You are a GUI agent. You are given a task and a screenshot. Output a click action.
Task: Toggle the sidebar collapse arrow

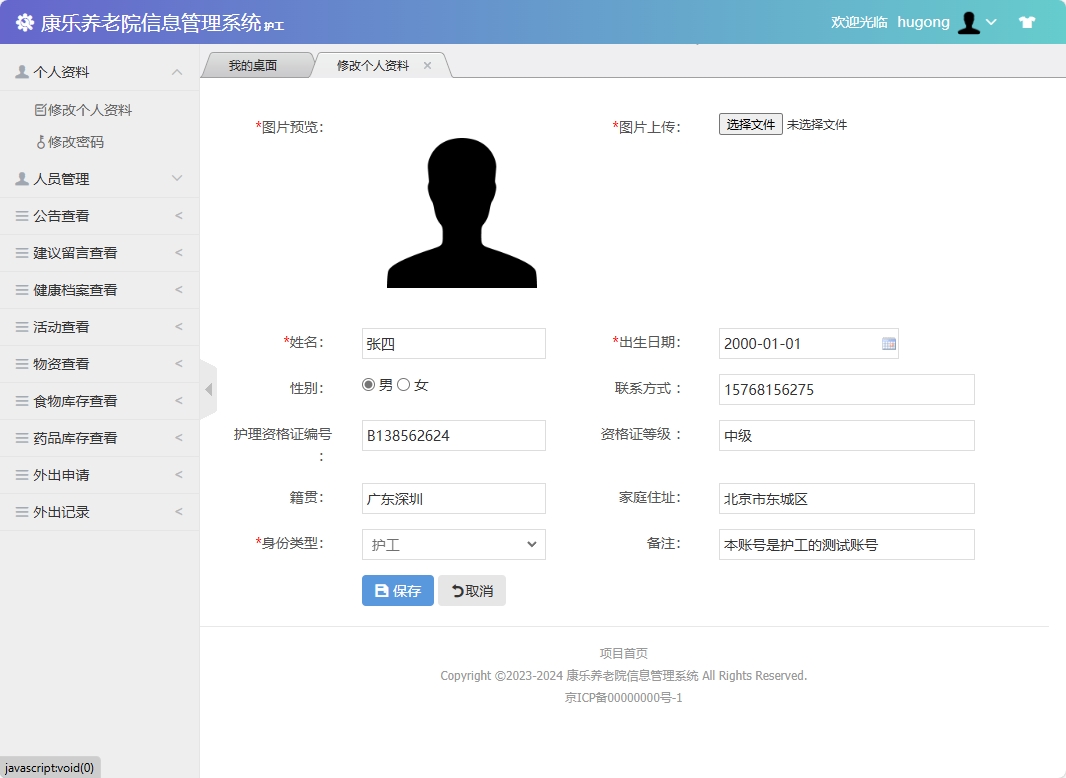[209, 390]
